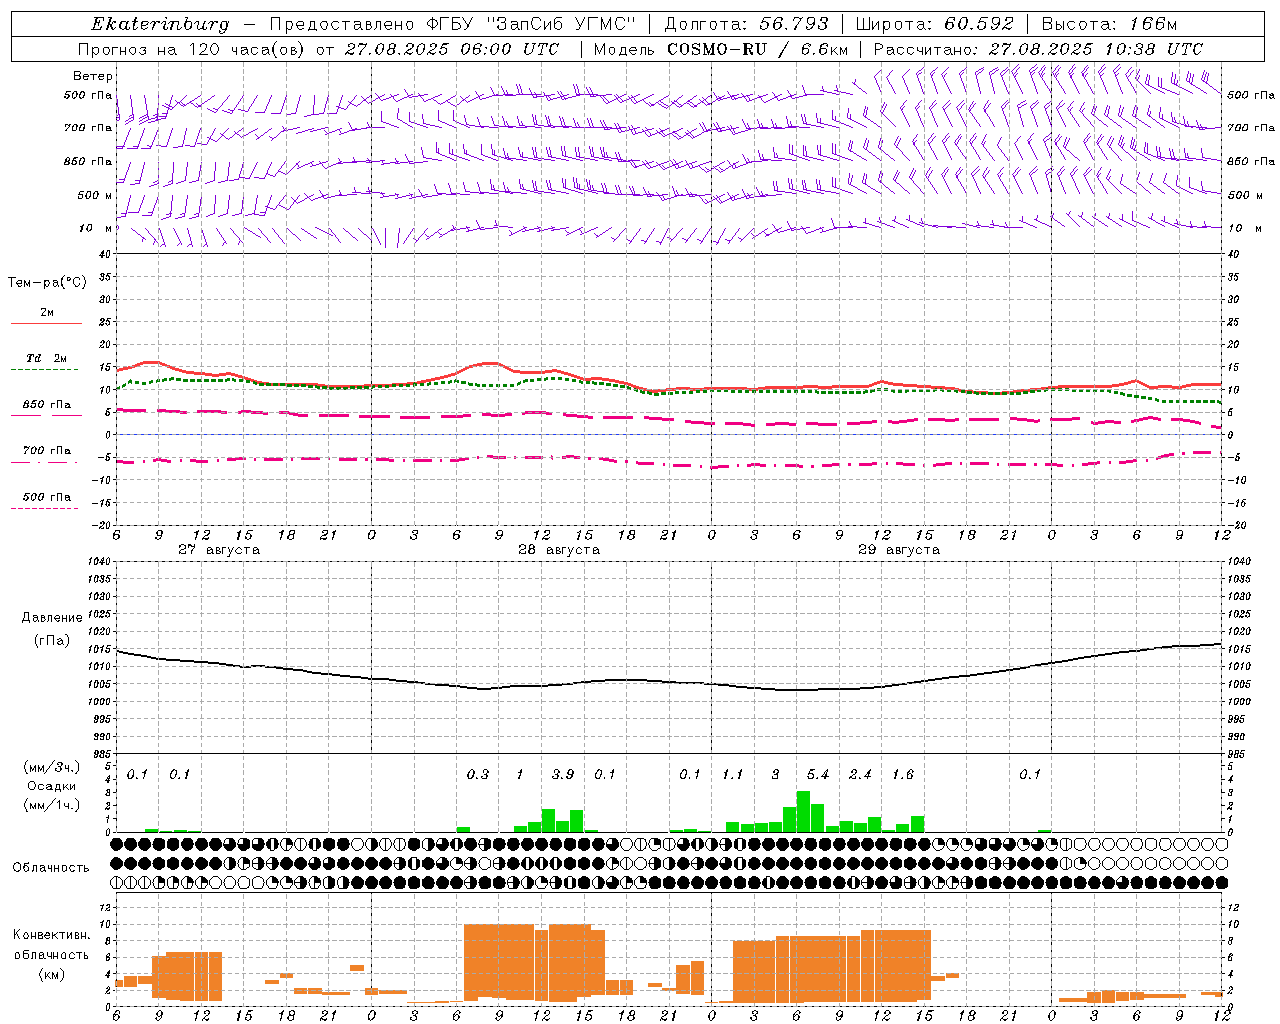Click the 2.4 precipitation total
The width and height of the screenshot is (1280, 1024).
pyautogui.click(x=860, y=774)
